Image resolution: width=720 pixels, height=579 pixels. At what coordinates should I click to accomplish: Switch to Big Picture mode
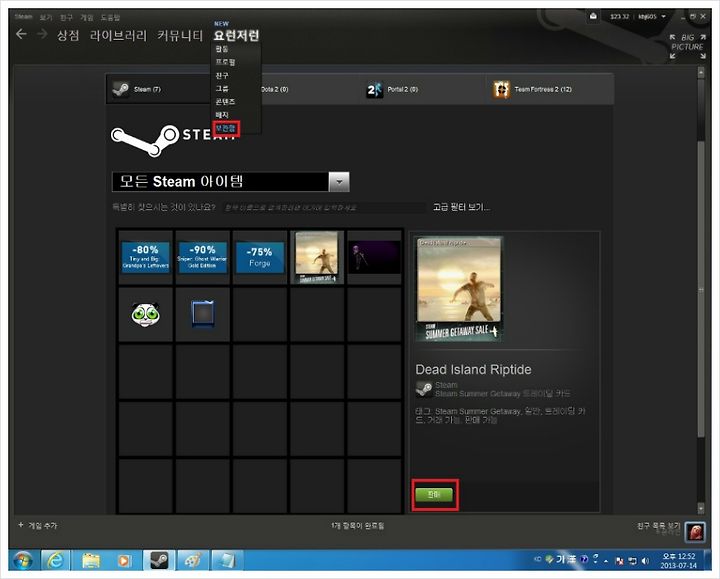pos(687,46)
